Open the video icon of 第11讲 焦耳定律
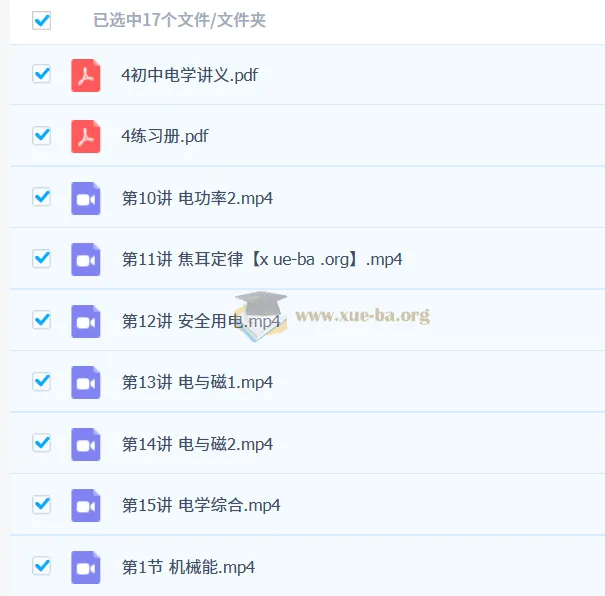This screenshot has height=596, width=605. click(86, 259)
